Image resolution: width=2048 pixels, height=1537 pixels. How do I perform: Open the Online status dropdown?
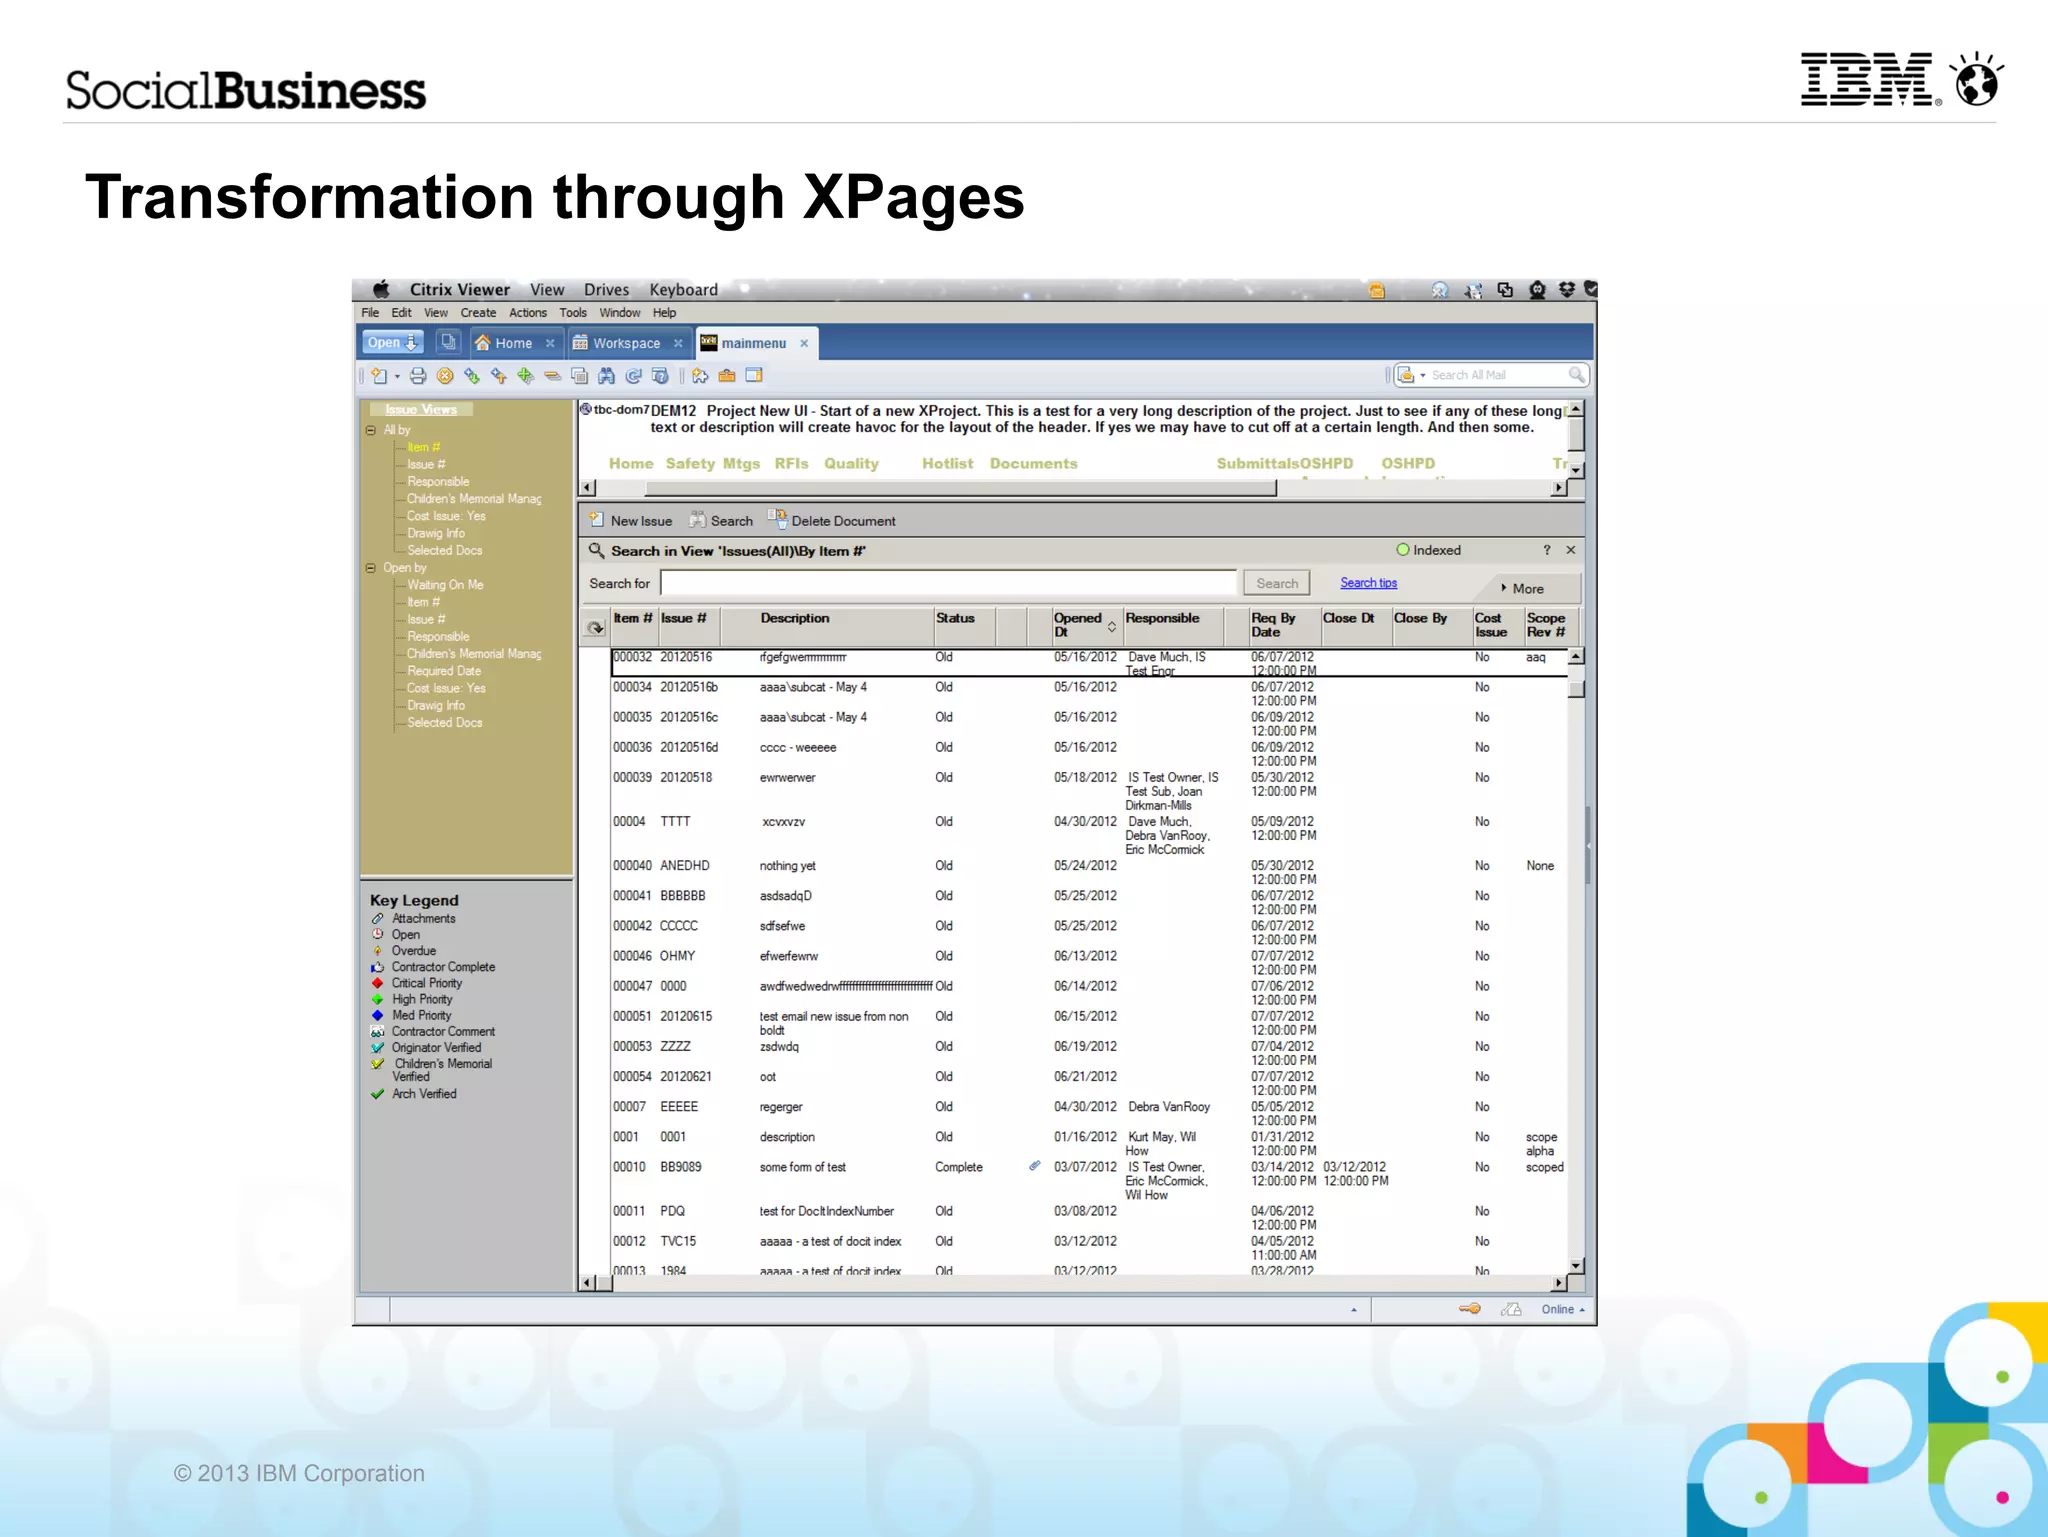1563,1310
